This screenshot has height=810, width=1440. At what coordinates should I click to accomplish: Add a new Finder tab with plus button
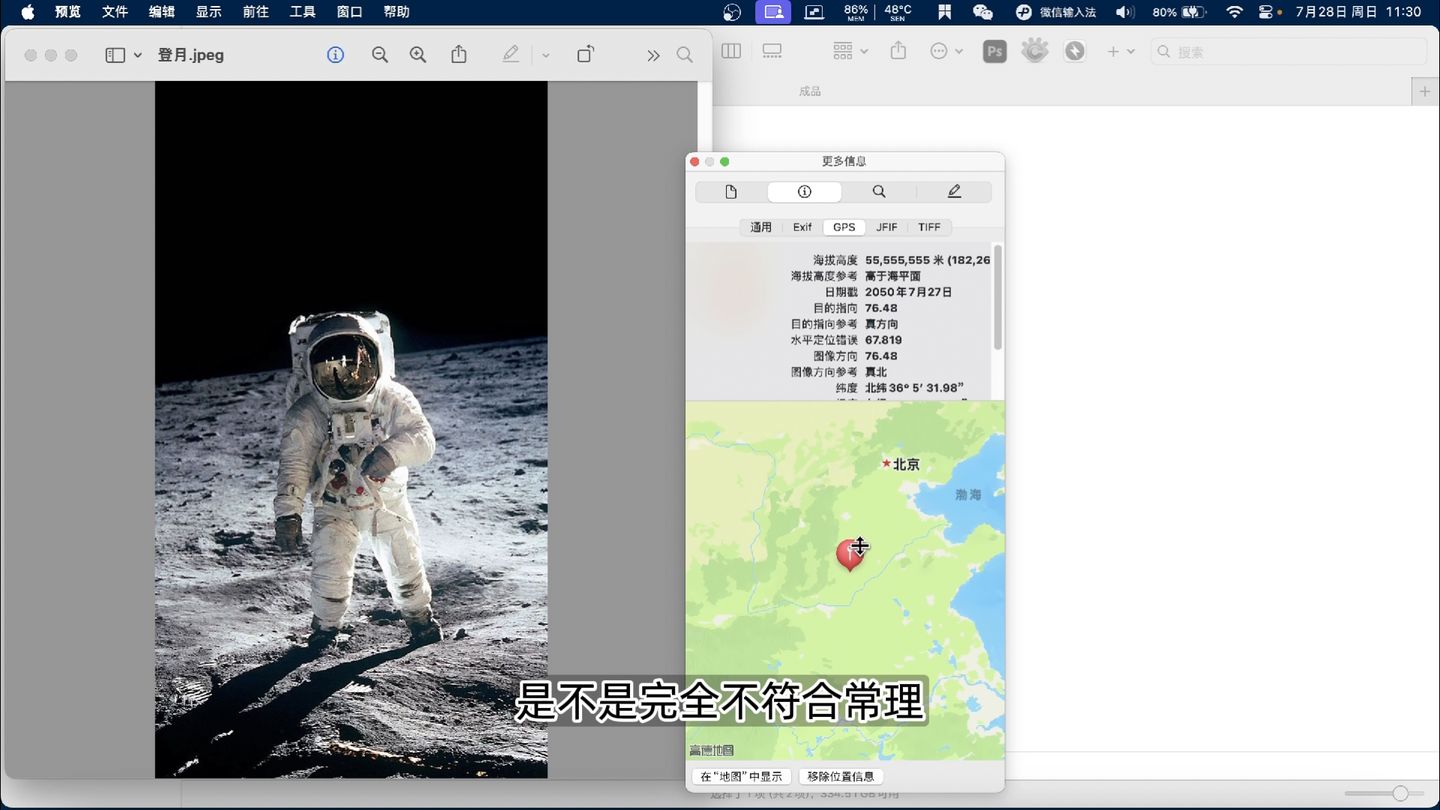pyautogui.click(x=1425, y=92)
